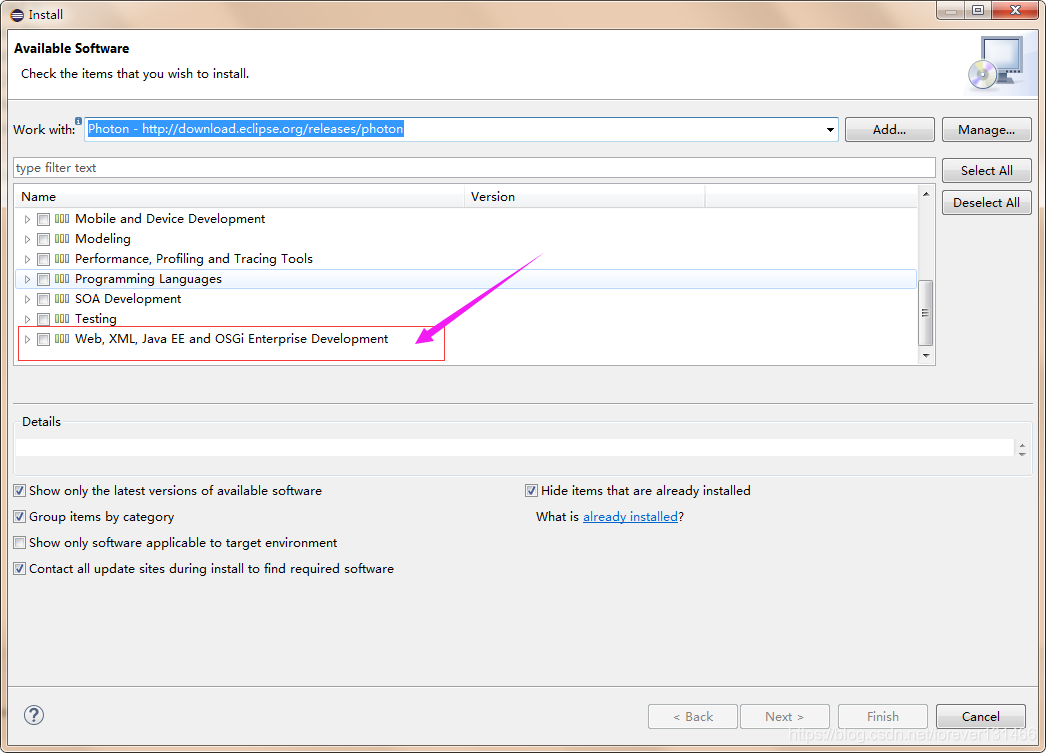This screenshot has width=1046, height=753.
Task: Click the Version column header
Action: pos(584,197)
